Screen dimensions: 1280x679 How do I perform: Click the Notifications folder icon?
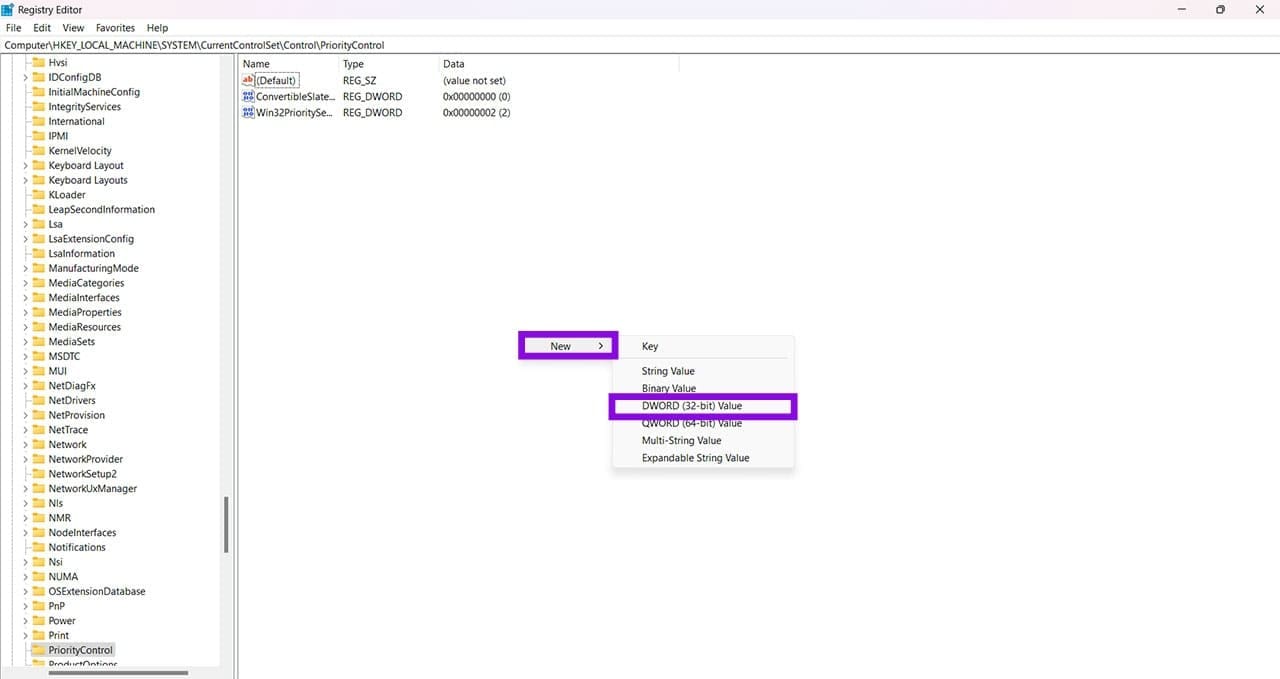pos(39,547)
